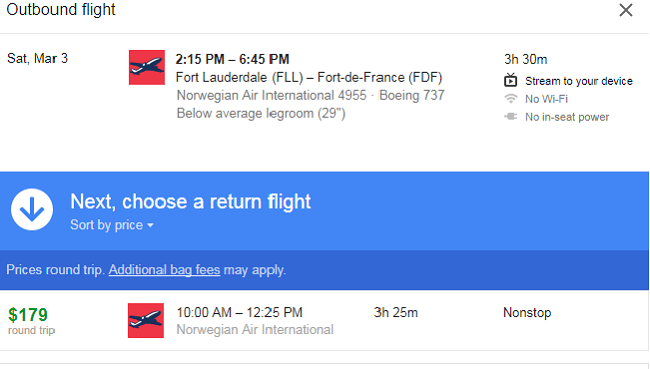
Task: Click the Sat, Mar 3 date label
Action: (37, 58)
